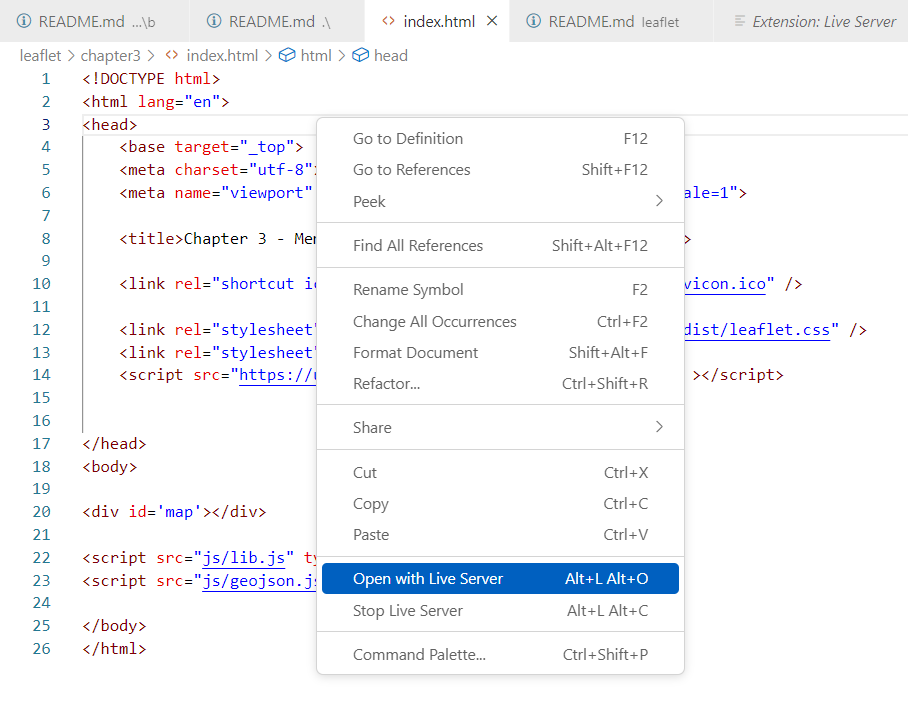Click line number 10 in the gutter

41,283
